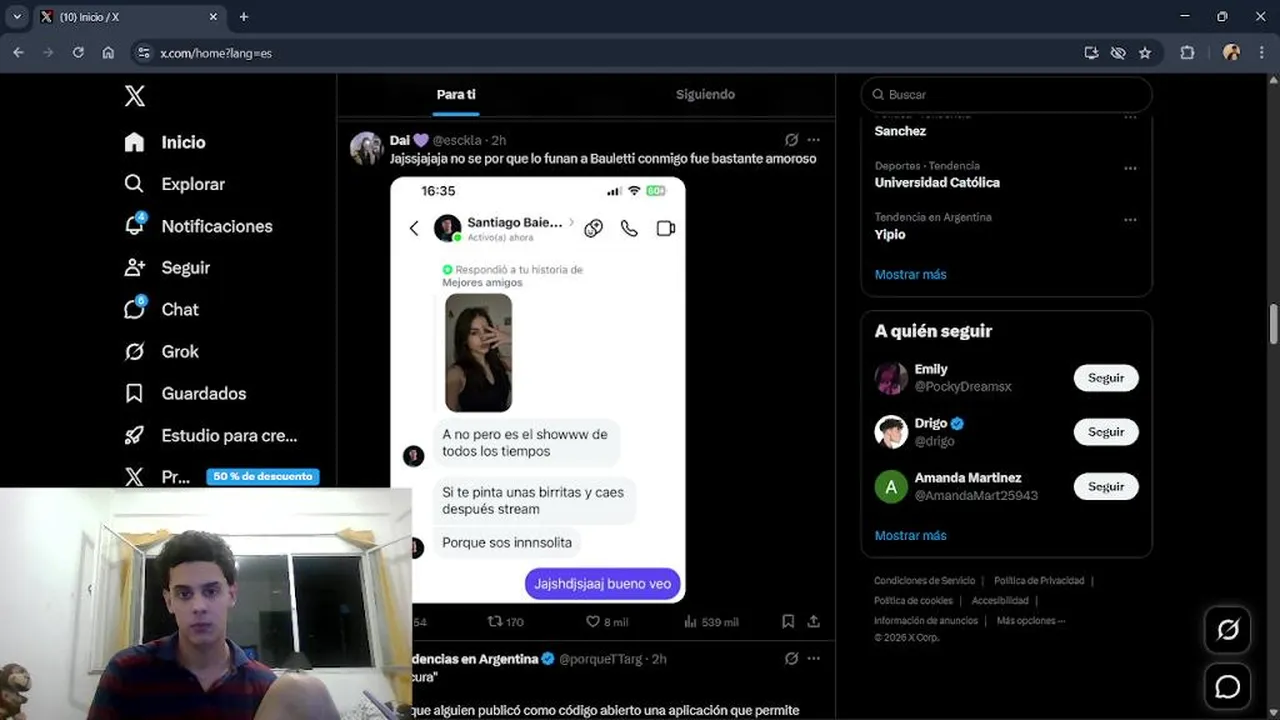Click eye-off tracking icon in address bar
This screenshot has height=720, width=1280.
1118,53
